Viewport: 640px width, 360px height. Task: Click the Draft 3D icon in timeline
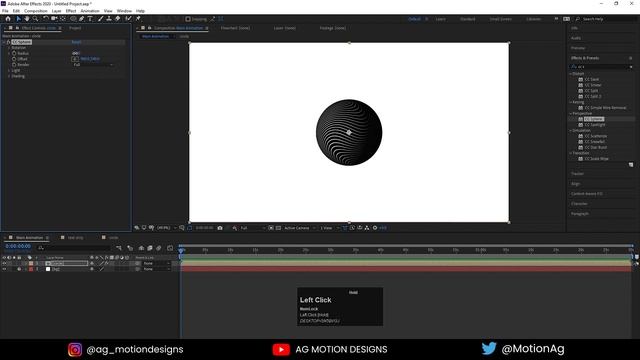[x=130, y=248]
